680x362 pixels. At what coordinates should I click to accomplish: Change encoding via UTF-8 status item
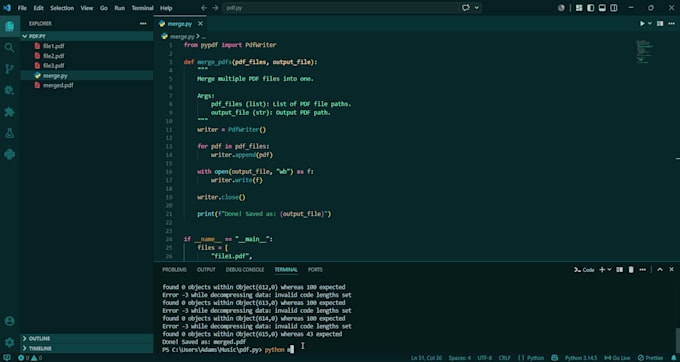[x=484, y=358]
